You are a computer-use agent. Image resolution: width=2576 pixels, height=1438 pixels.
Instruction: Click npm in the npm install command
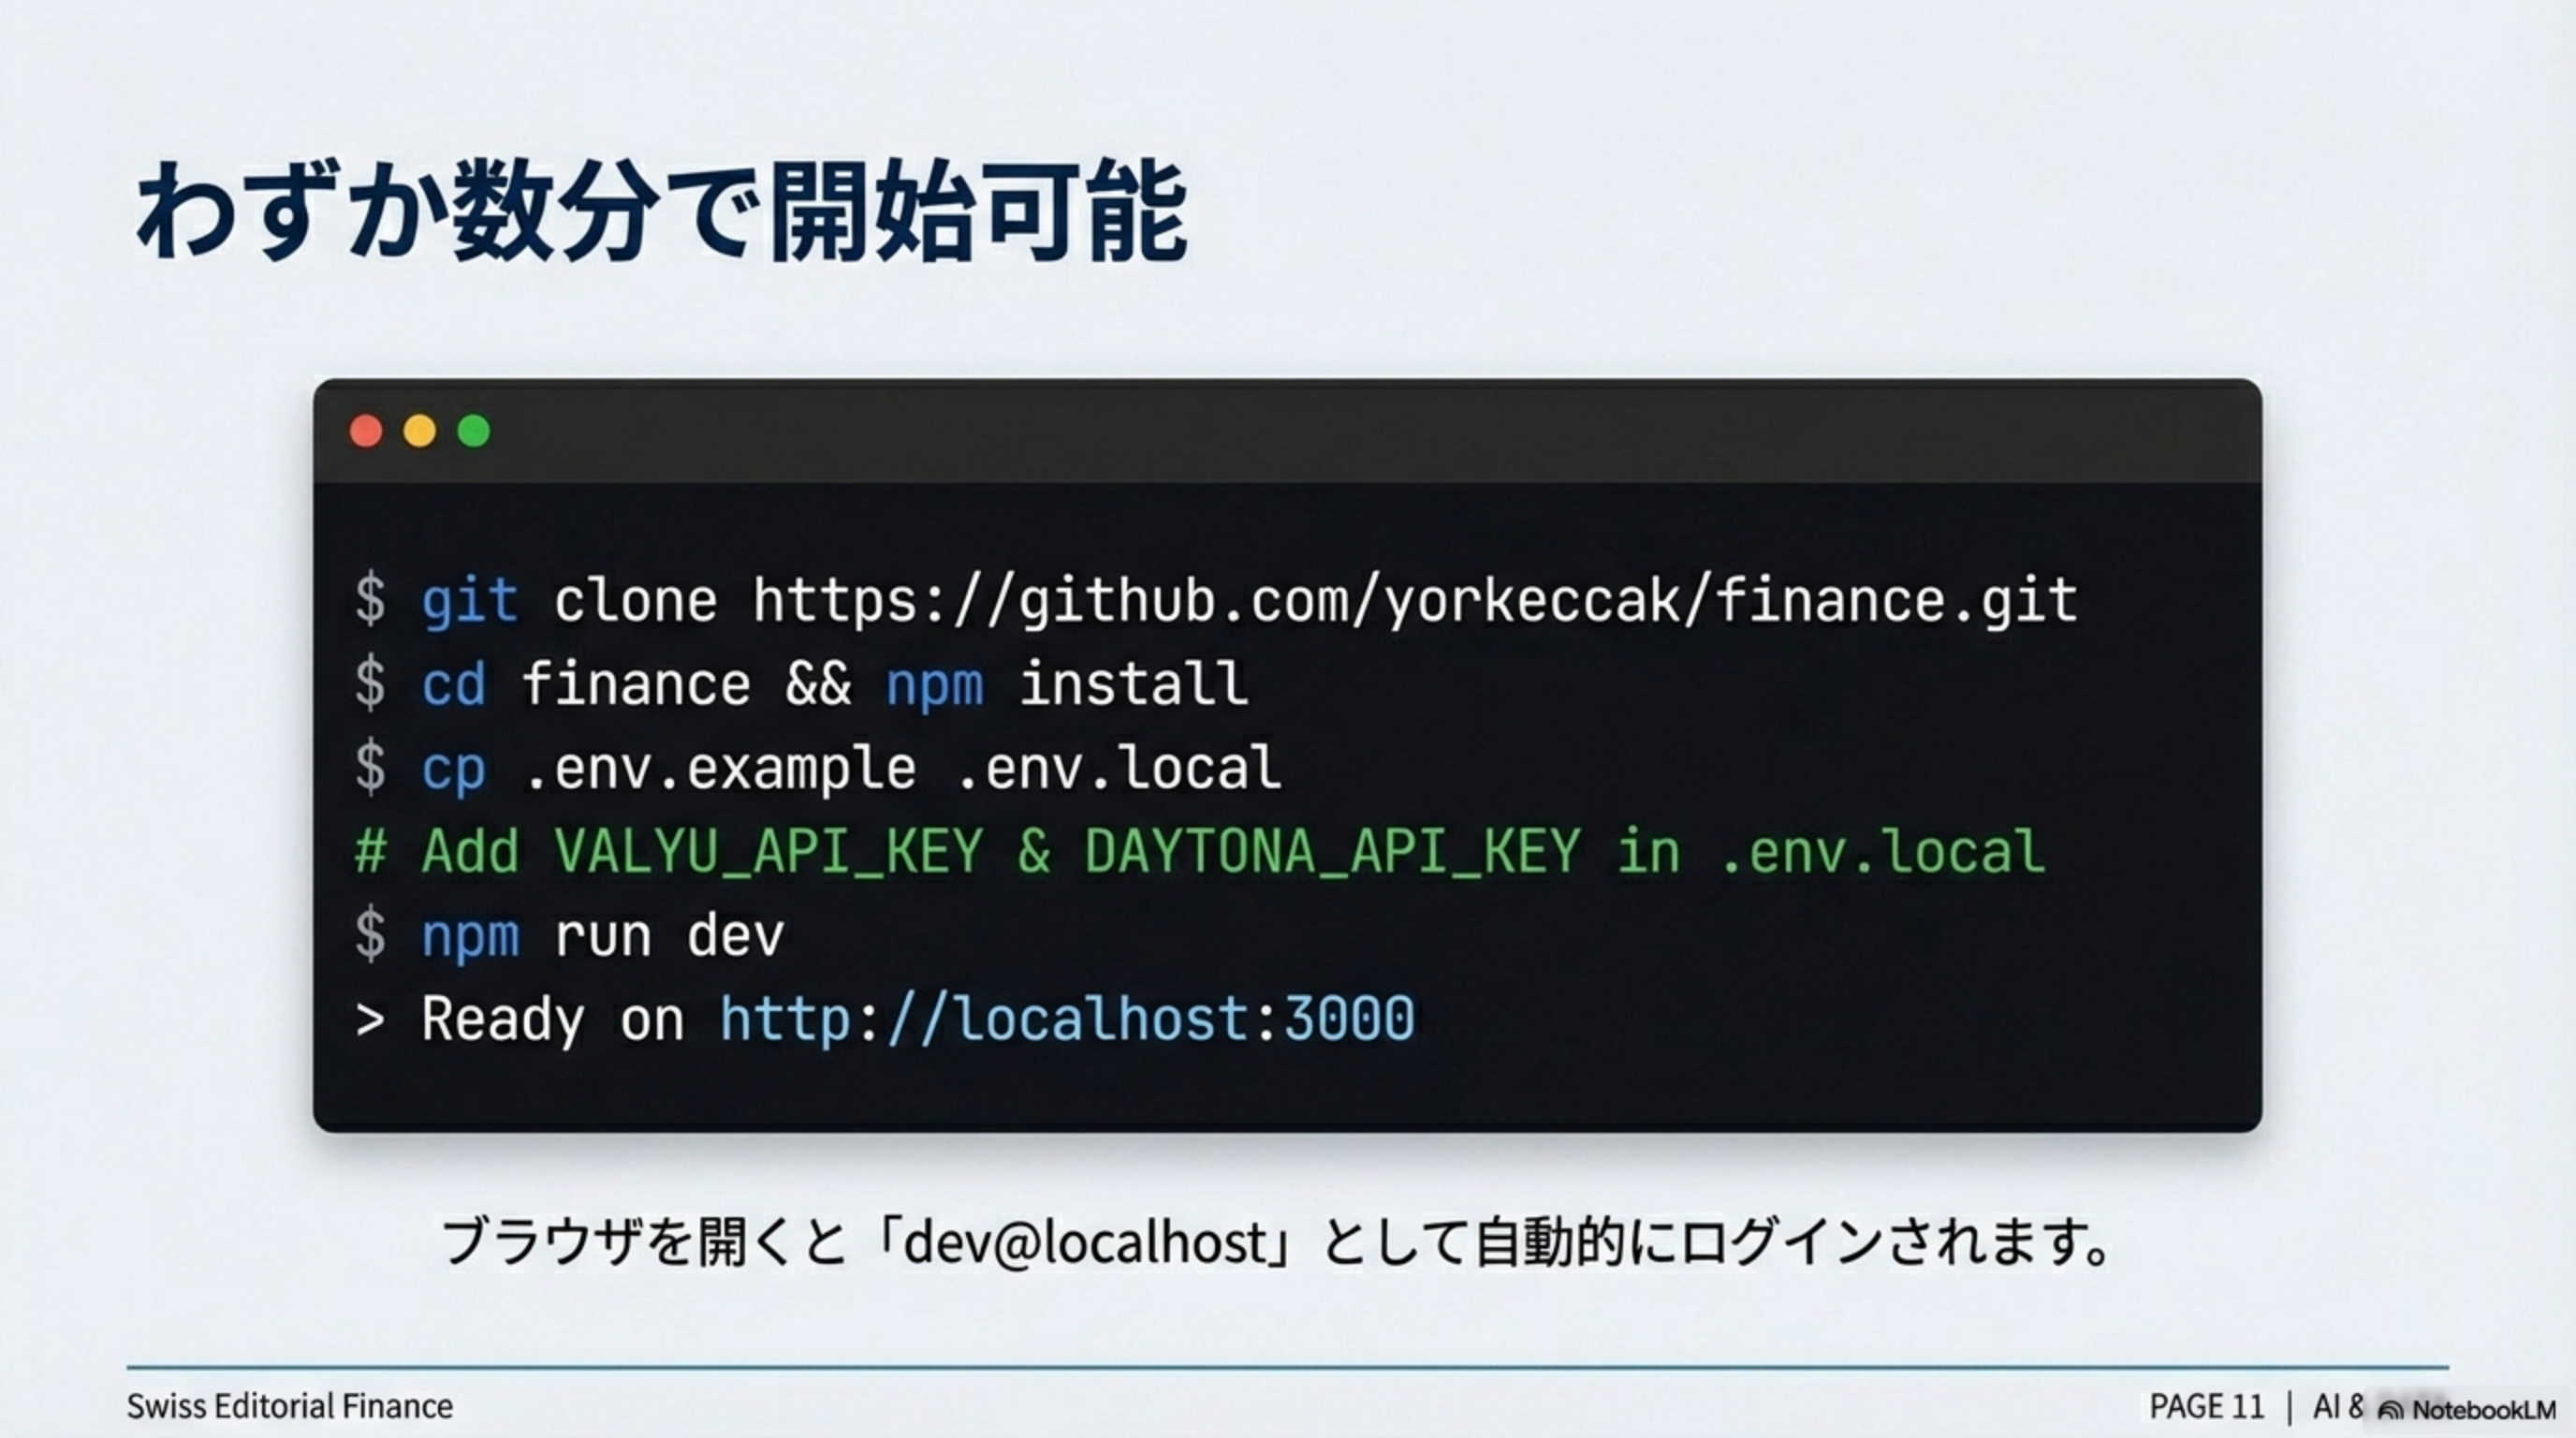click(x=934, y=685)
